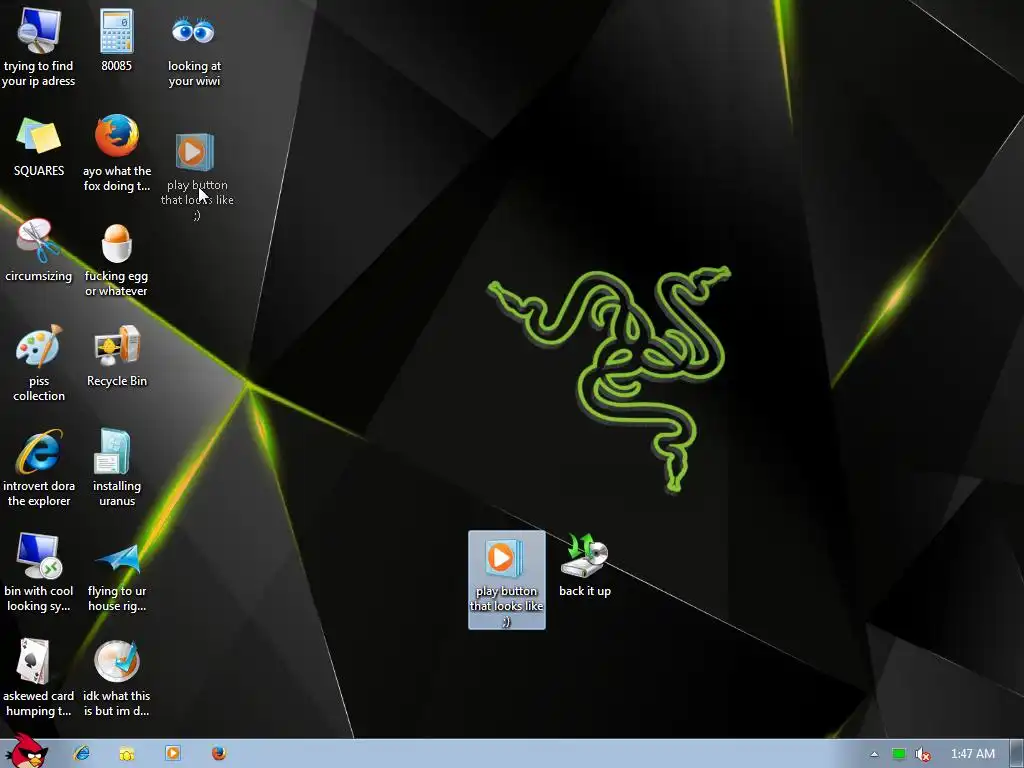Screen dimensions: 1024x768
Task: Click the label text 'installing uranus'
Action: (x=117, y=494)
